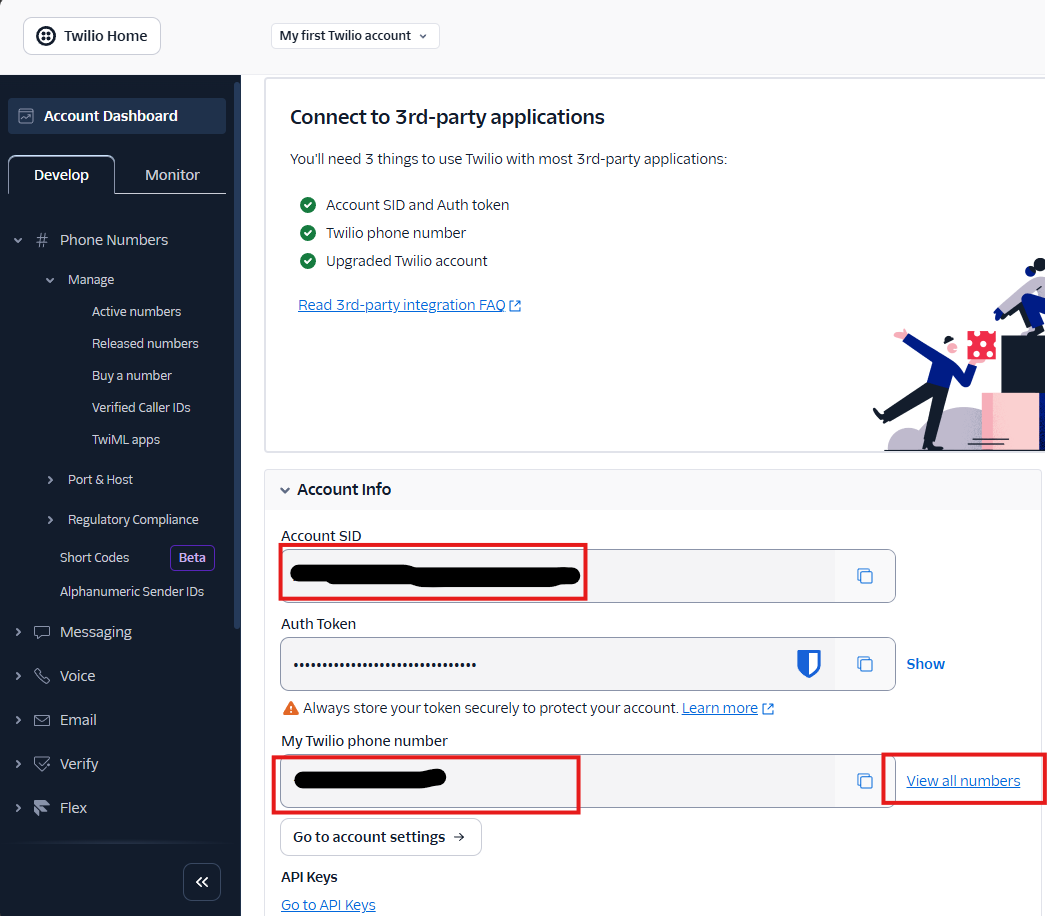Show the hidden Auth Token

pyautogui.click(x=925, y=664)
